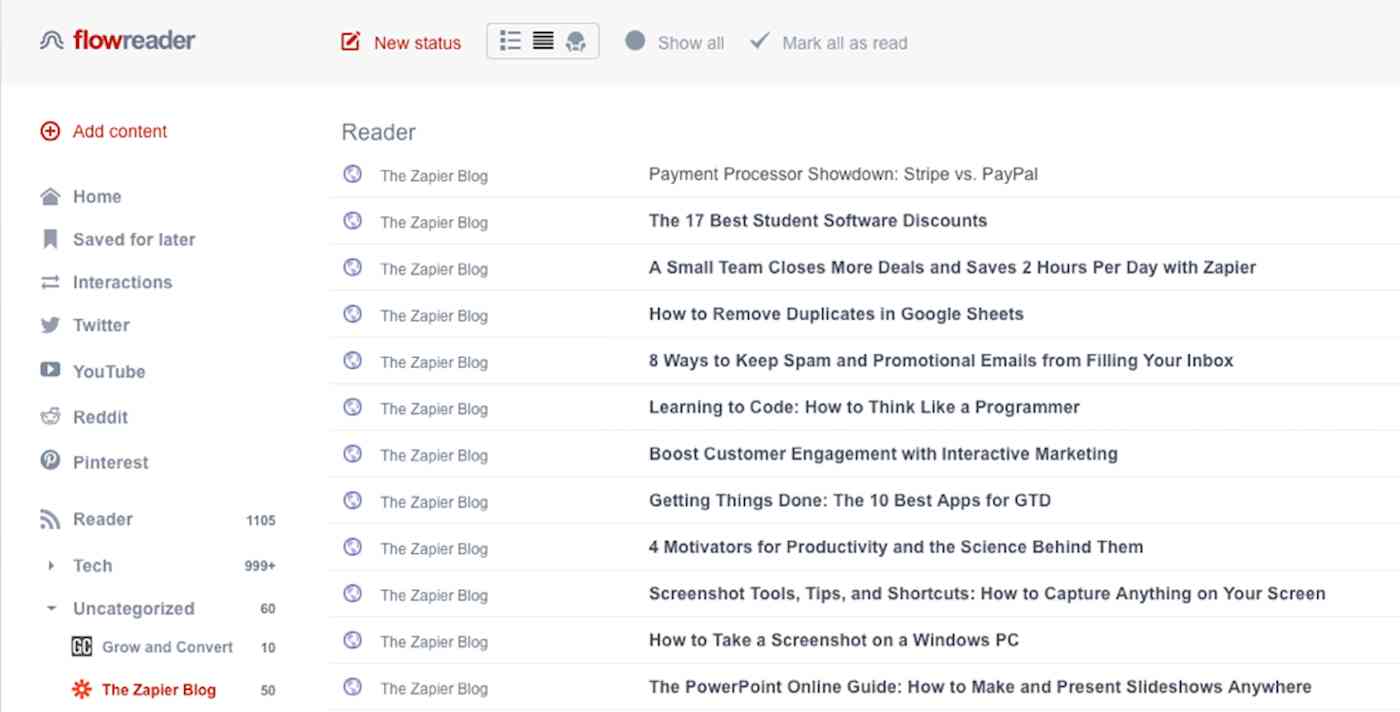
Task: Select the Uncategorized folder label
Action: [134, 609]
